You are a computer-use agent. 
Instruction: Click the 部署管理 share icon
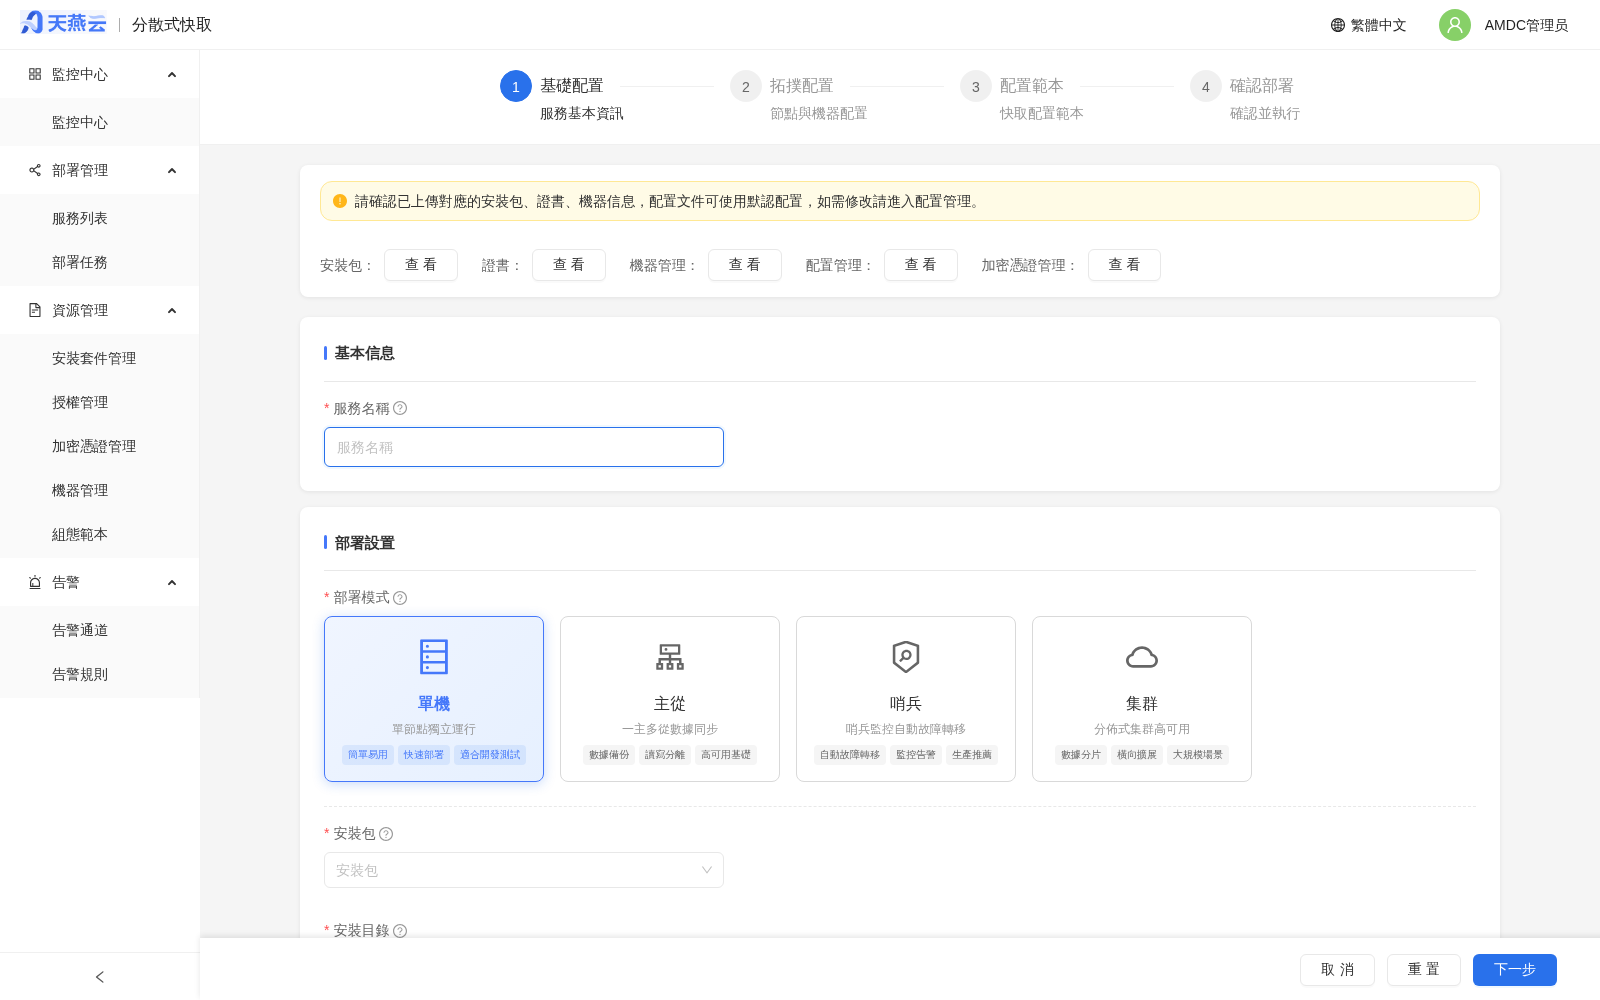point(35,170)
